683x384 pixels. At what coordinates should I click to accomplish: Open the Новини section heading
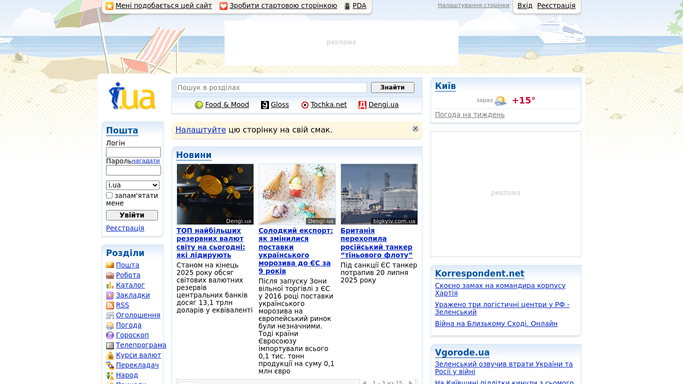coord(194,155)
